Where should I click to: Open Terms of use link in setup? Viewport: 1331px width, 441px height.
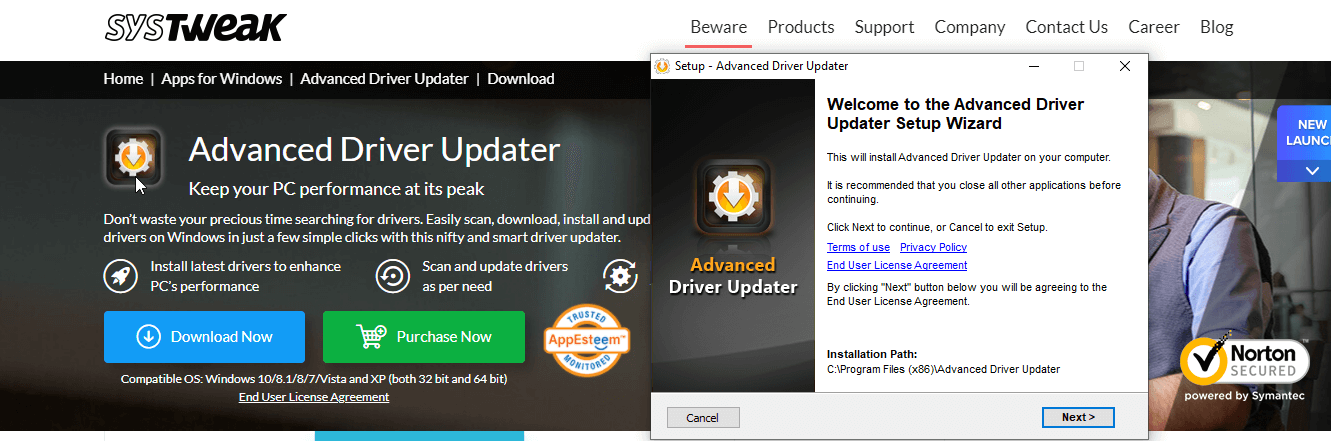(858, 247)
